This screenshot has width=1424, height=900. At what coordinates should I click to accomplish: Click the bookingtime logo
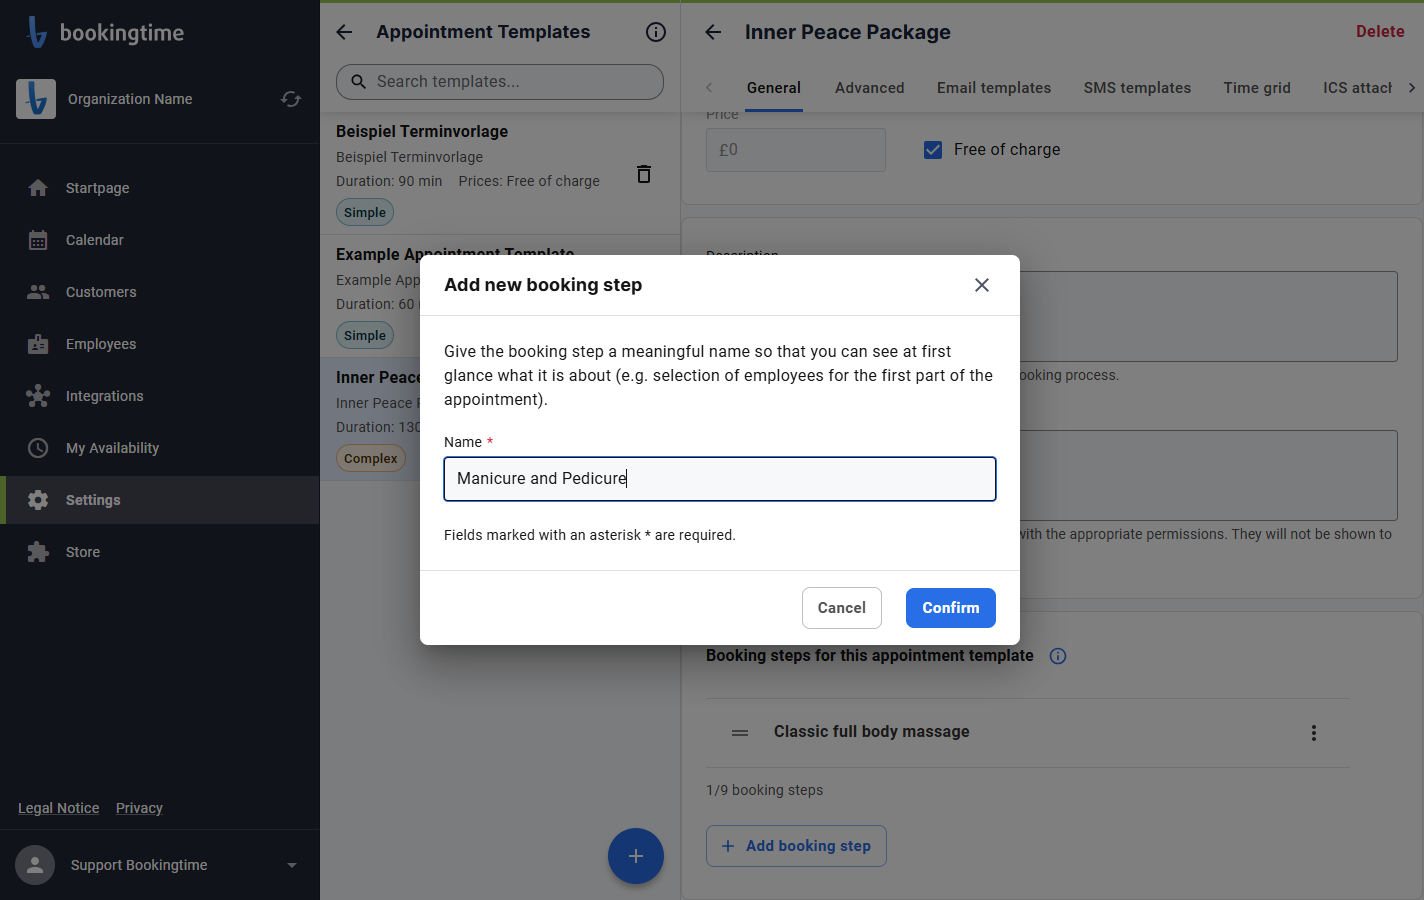click(105, 32)
